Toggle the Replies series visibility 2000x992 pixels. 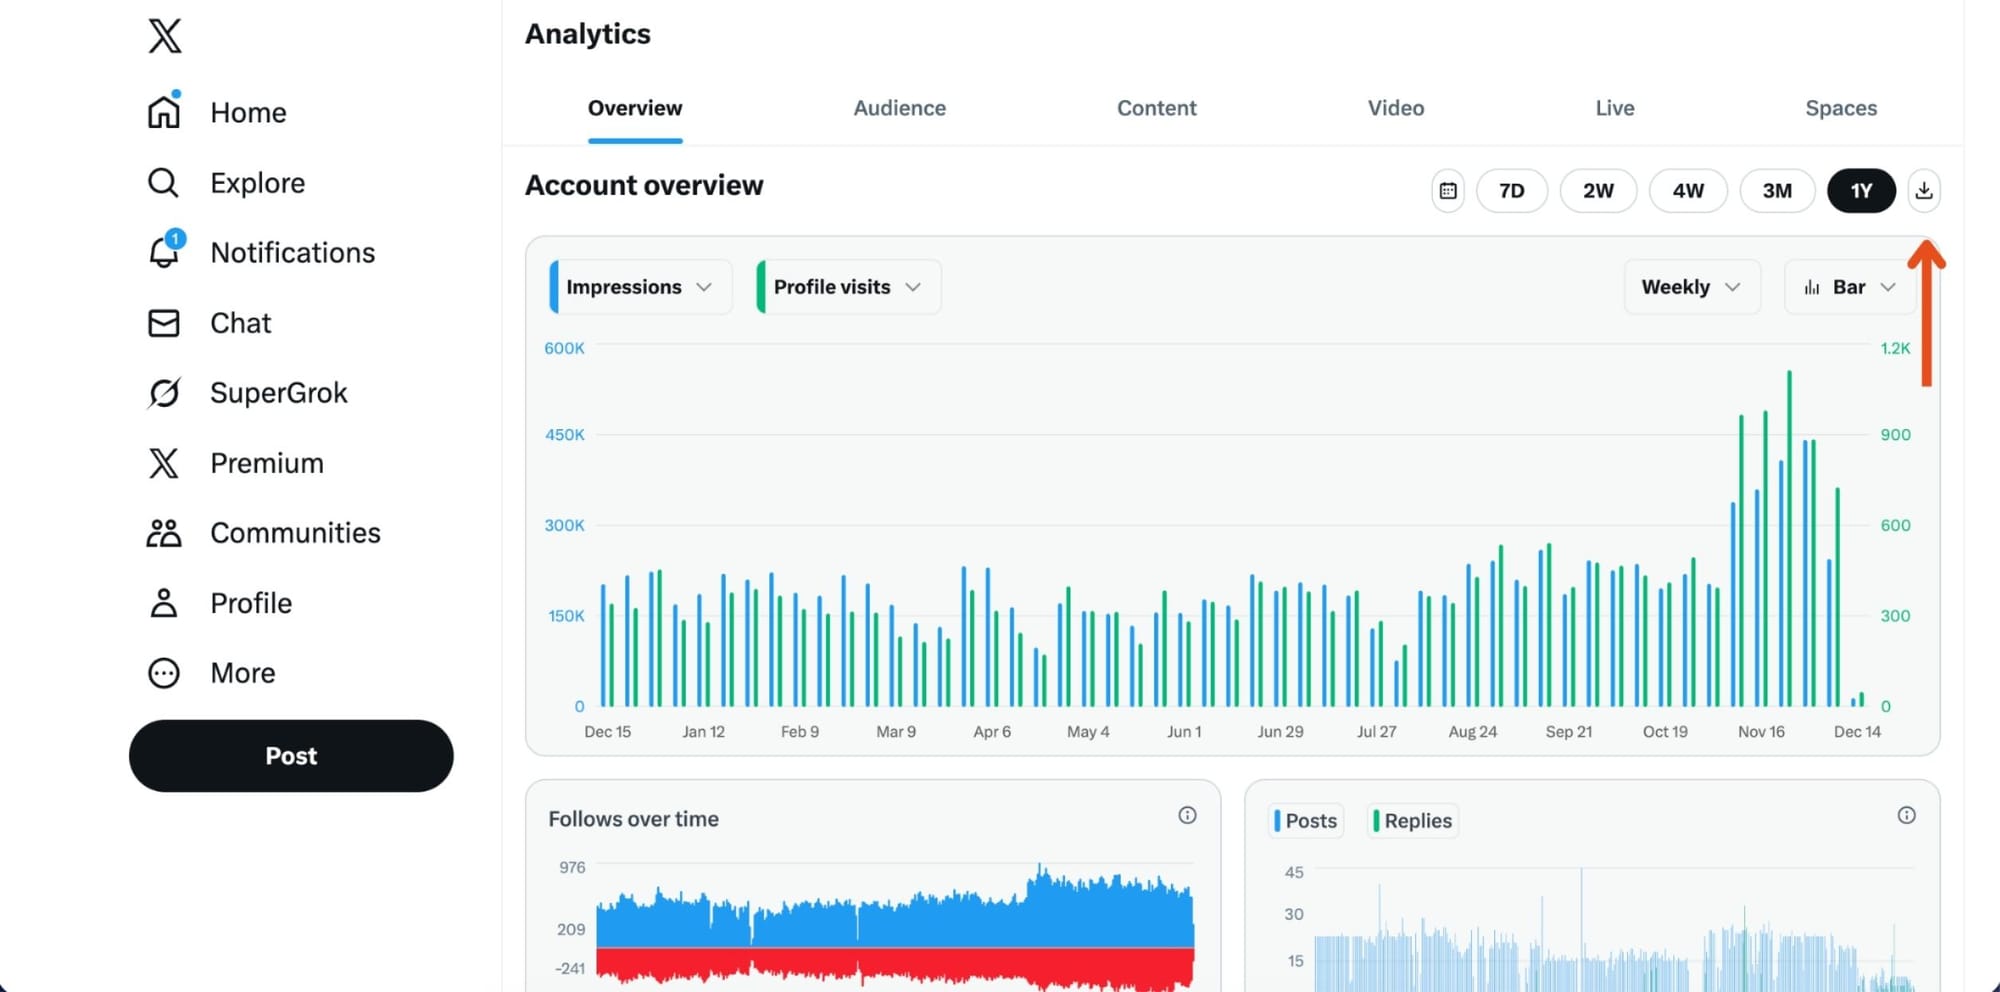(1412, 820)
